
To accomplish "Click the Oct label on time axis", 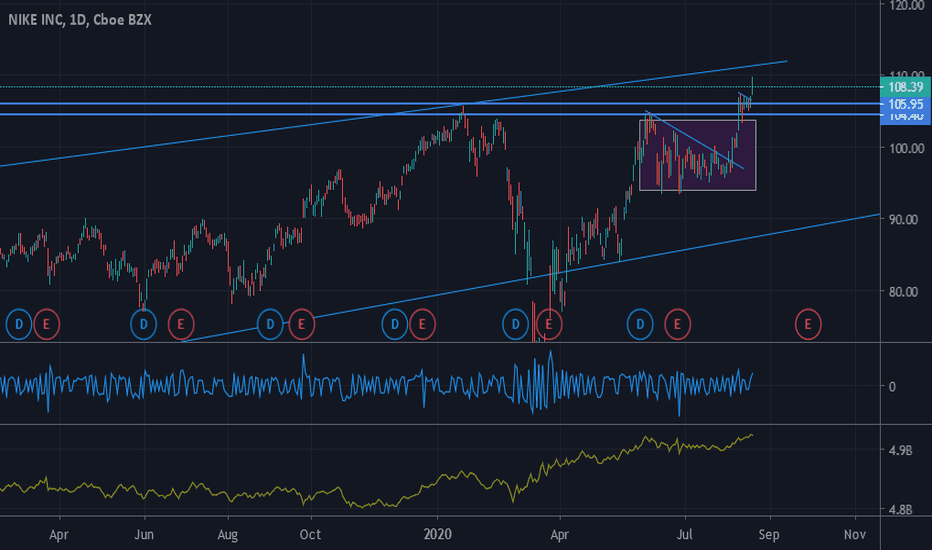I will click(x=310, y=535).
